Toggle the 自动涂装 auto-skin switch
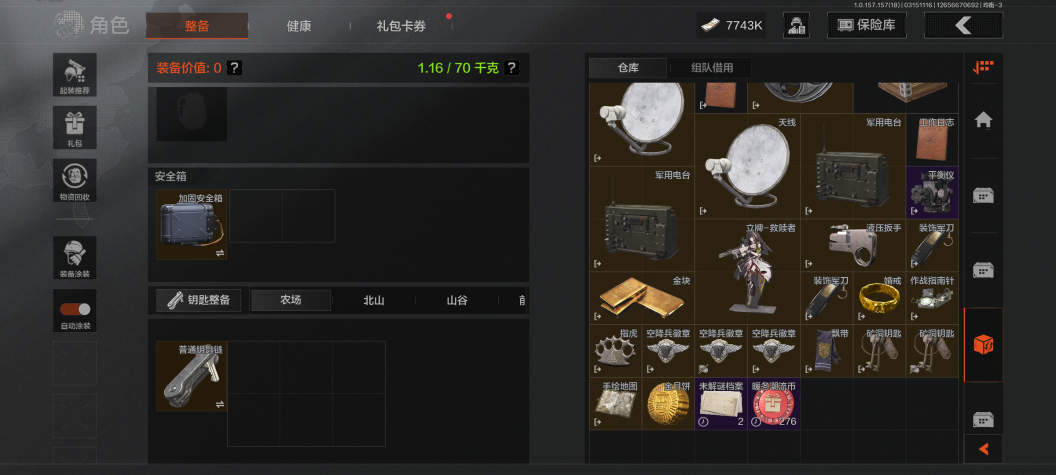 pyautogui.click(x=75, y=309)
